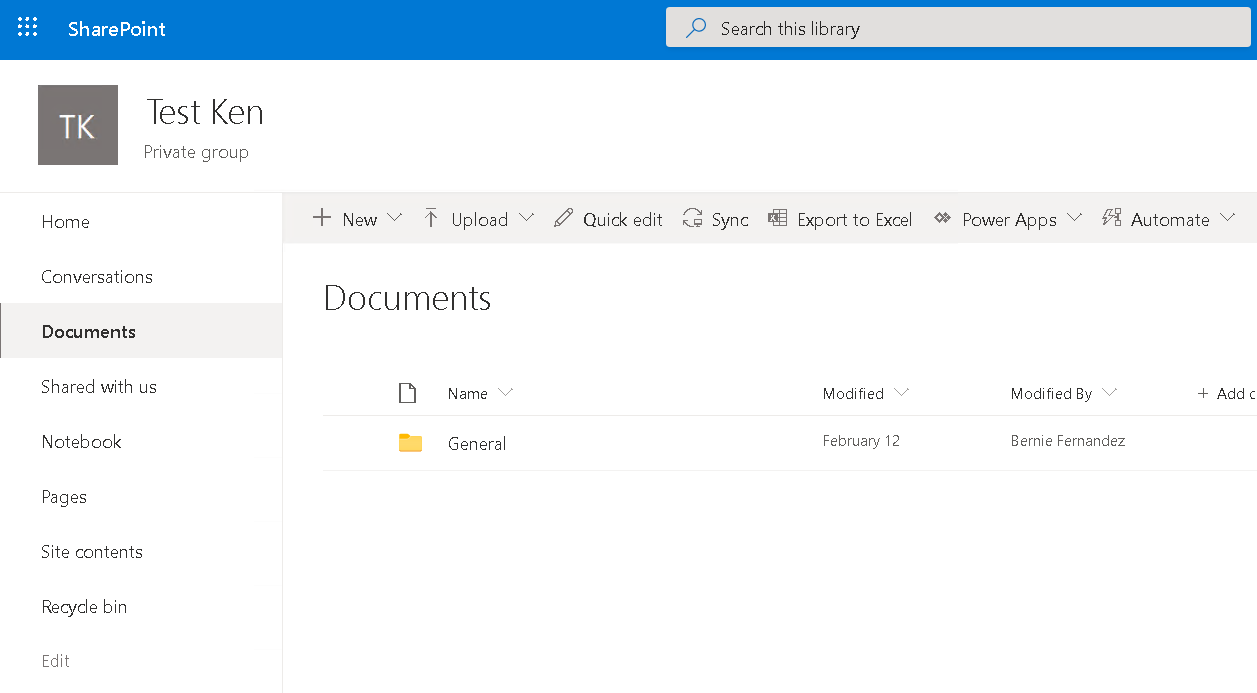This screenshot has width=1257, height=693.
Task: Expand the Power Apps dropdown arrow
Action: point(1074,218)
